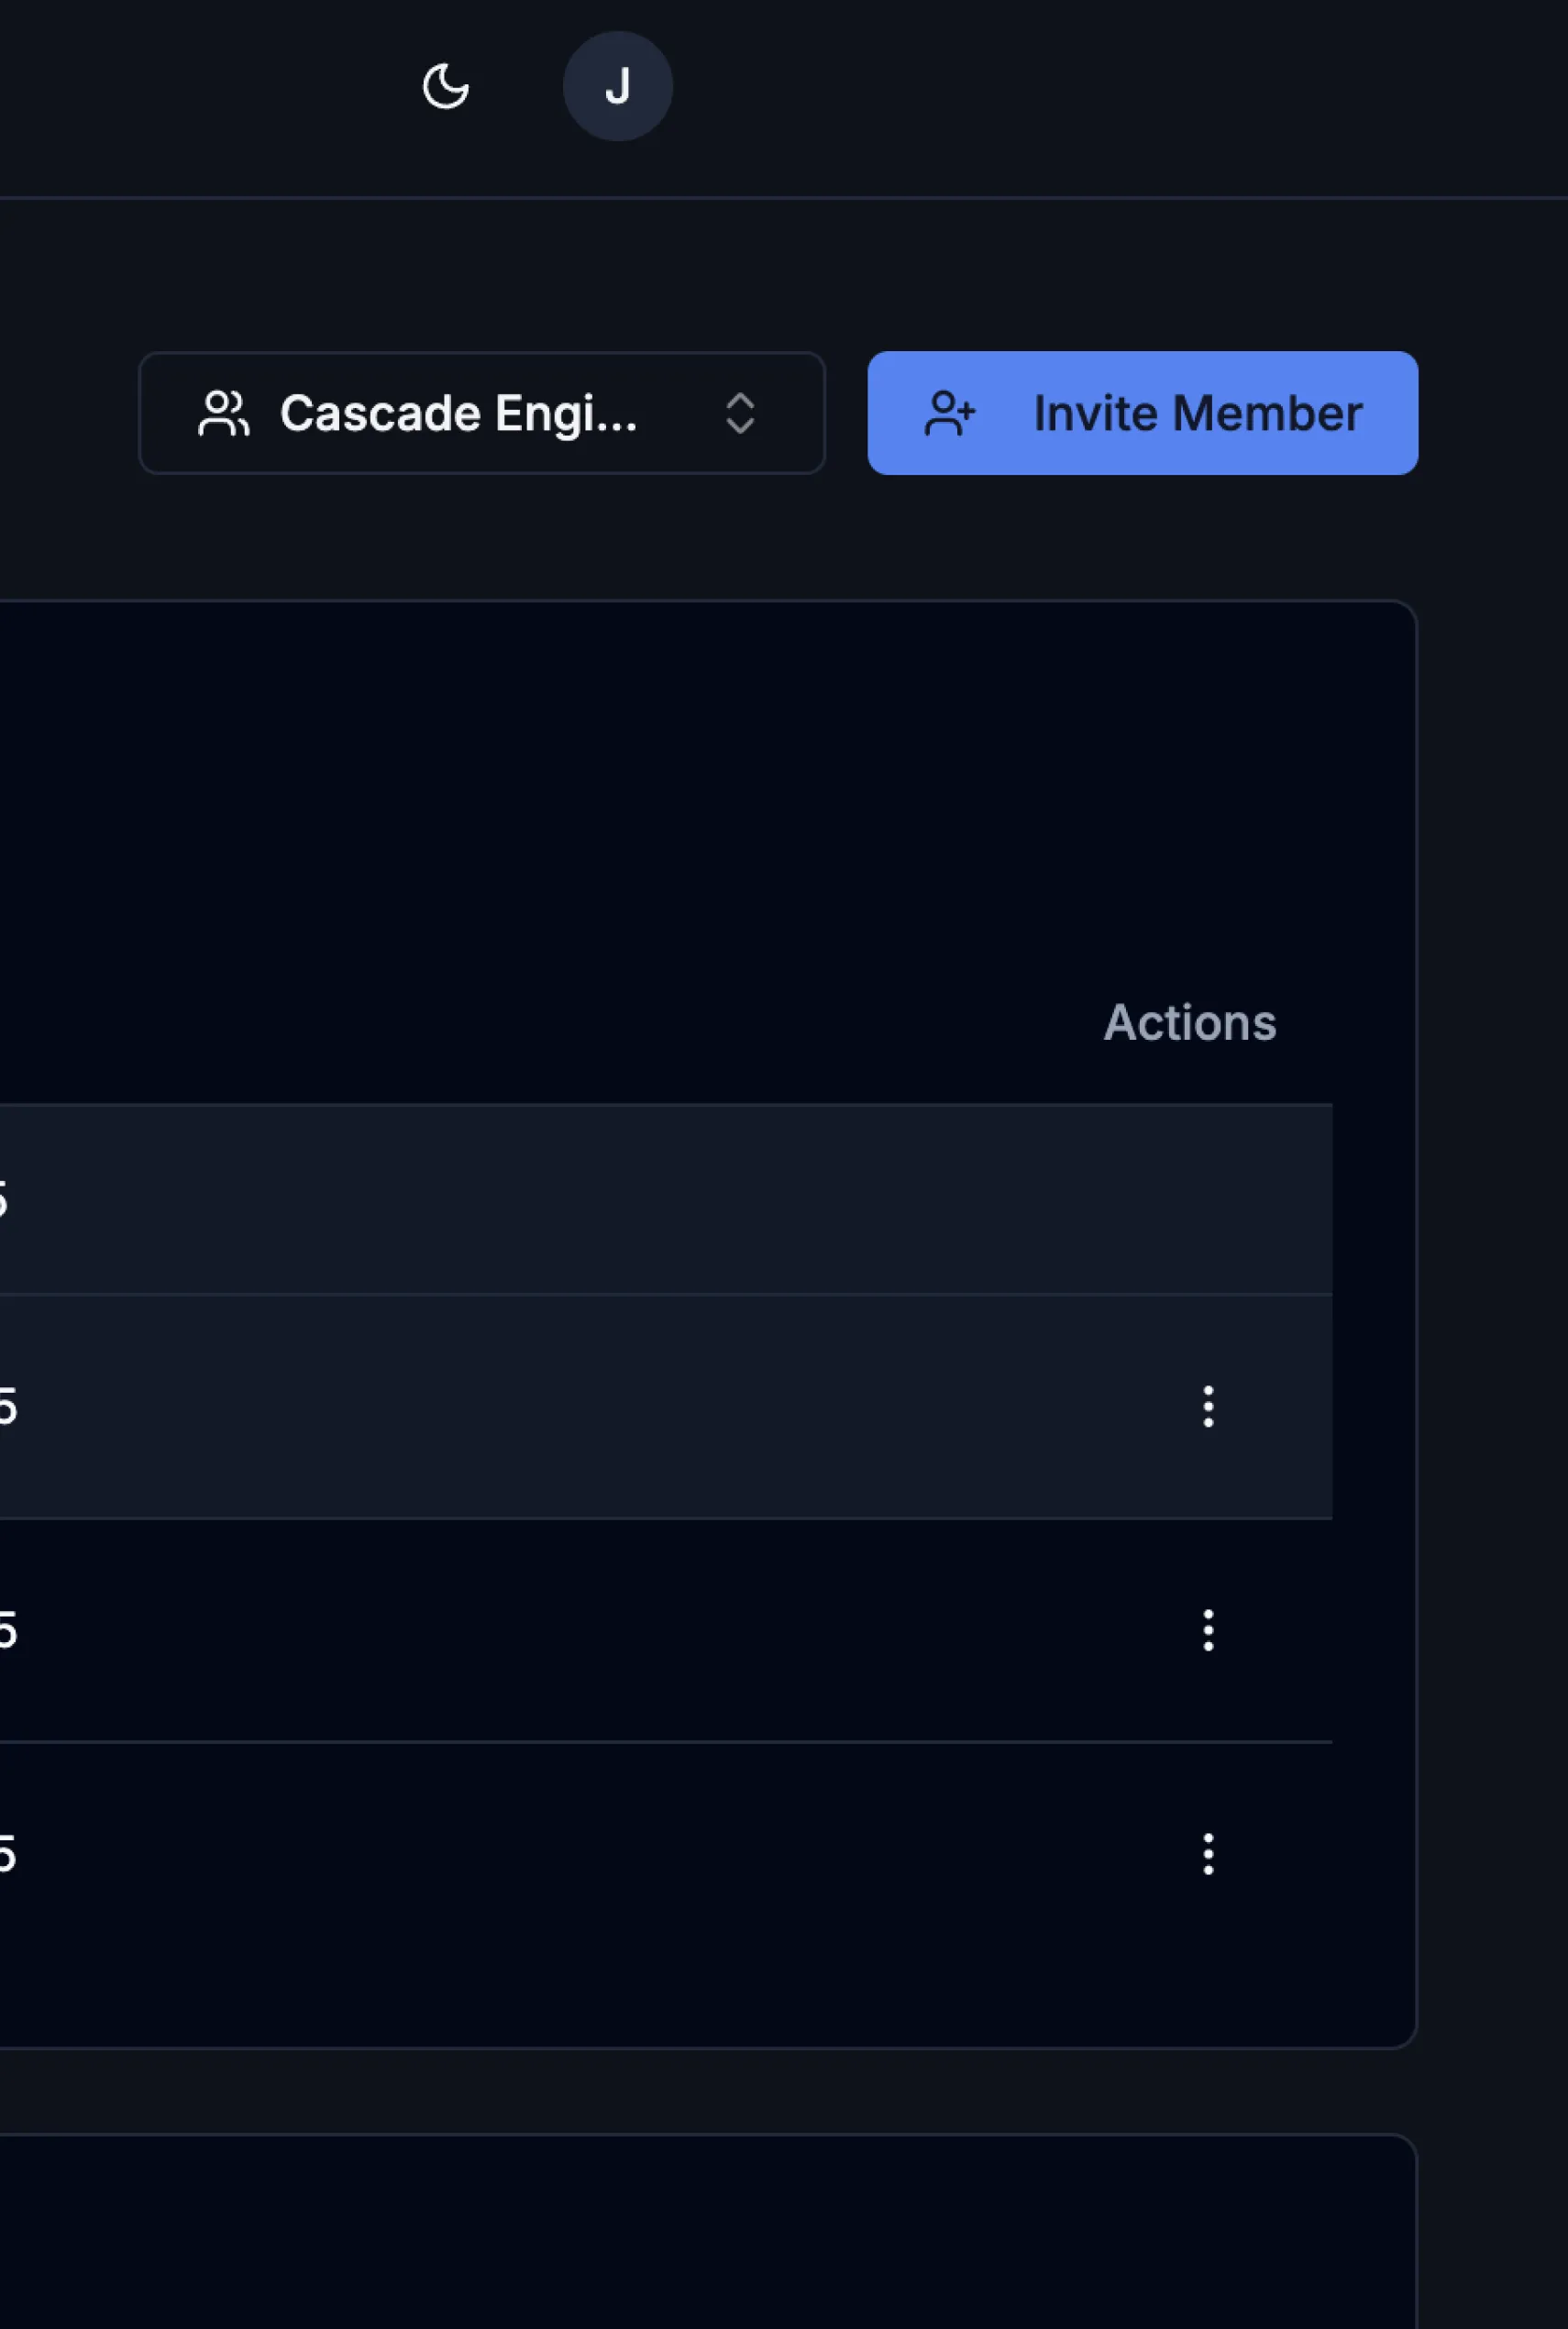Click the up-down chevron icon on the team selector
This screenshot has height=2329, width=1568.
click(x=741, y=414)
